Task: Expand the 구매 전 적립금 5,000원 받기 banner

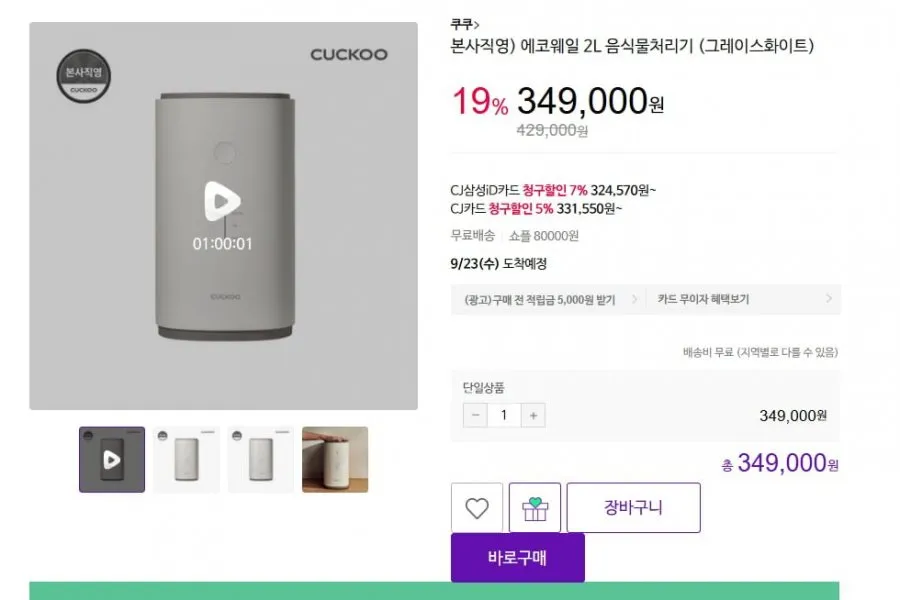Action: [x=548, y=299]
